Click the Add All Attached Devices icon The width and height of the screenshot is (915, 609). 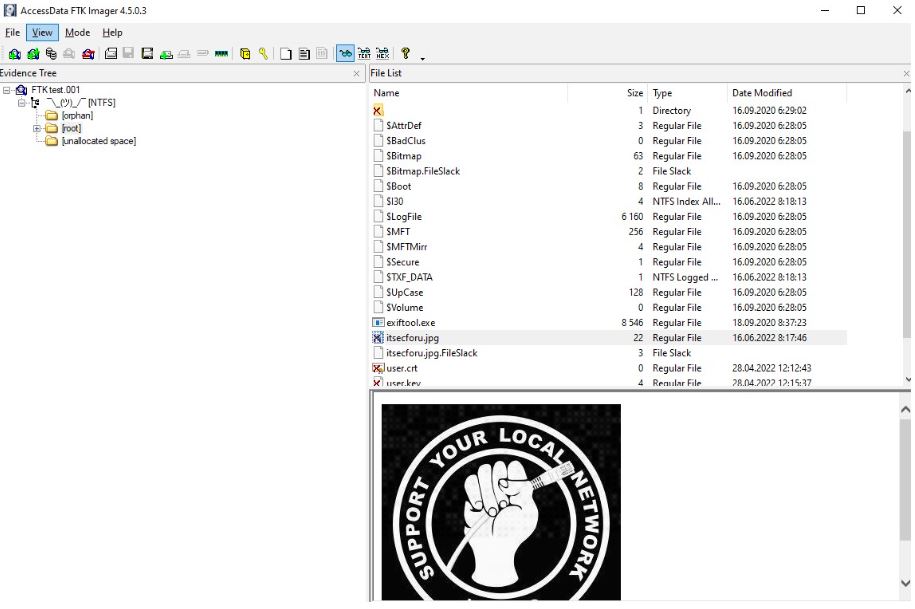[33, 54]
